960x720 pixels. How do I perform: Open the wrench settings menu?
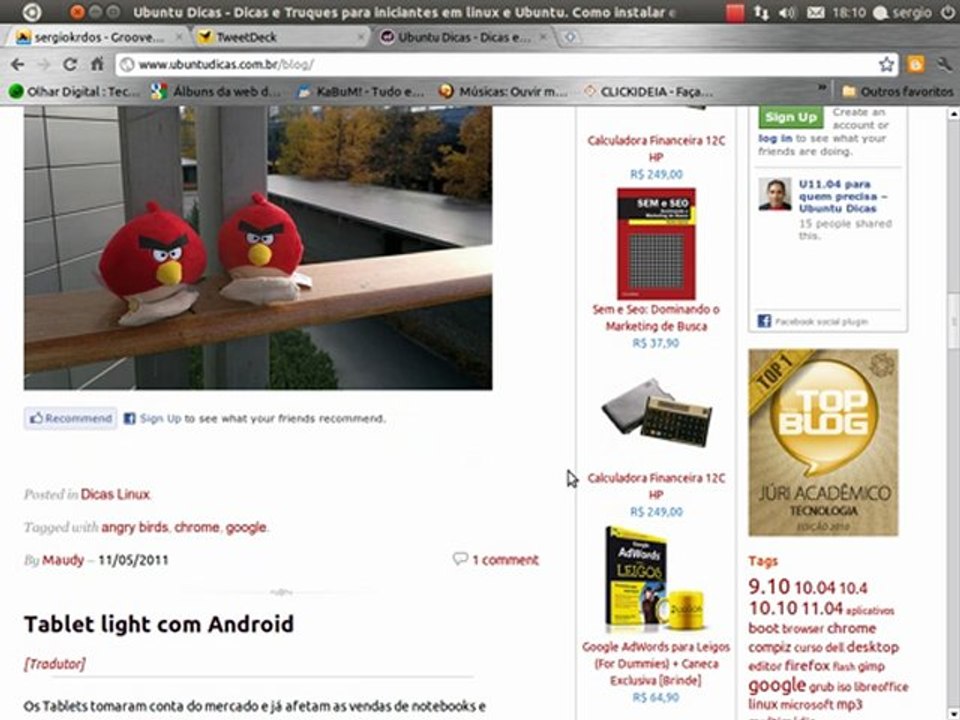click(943, 64)
